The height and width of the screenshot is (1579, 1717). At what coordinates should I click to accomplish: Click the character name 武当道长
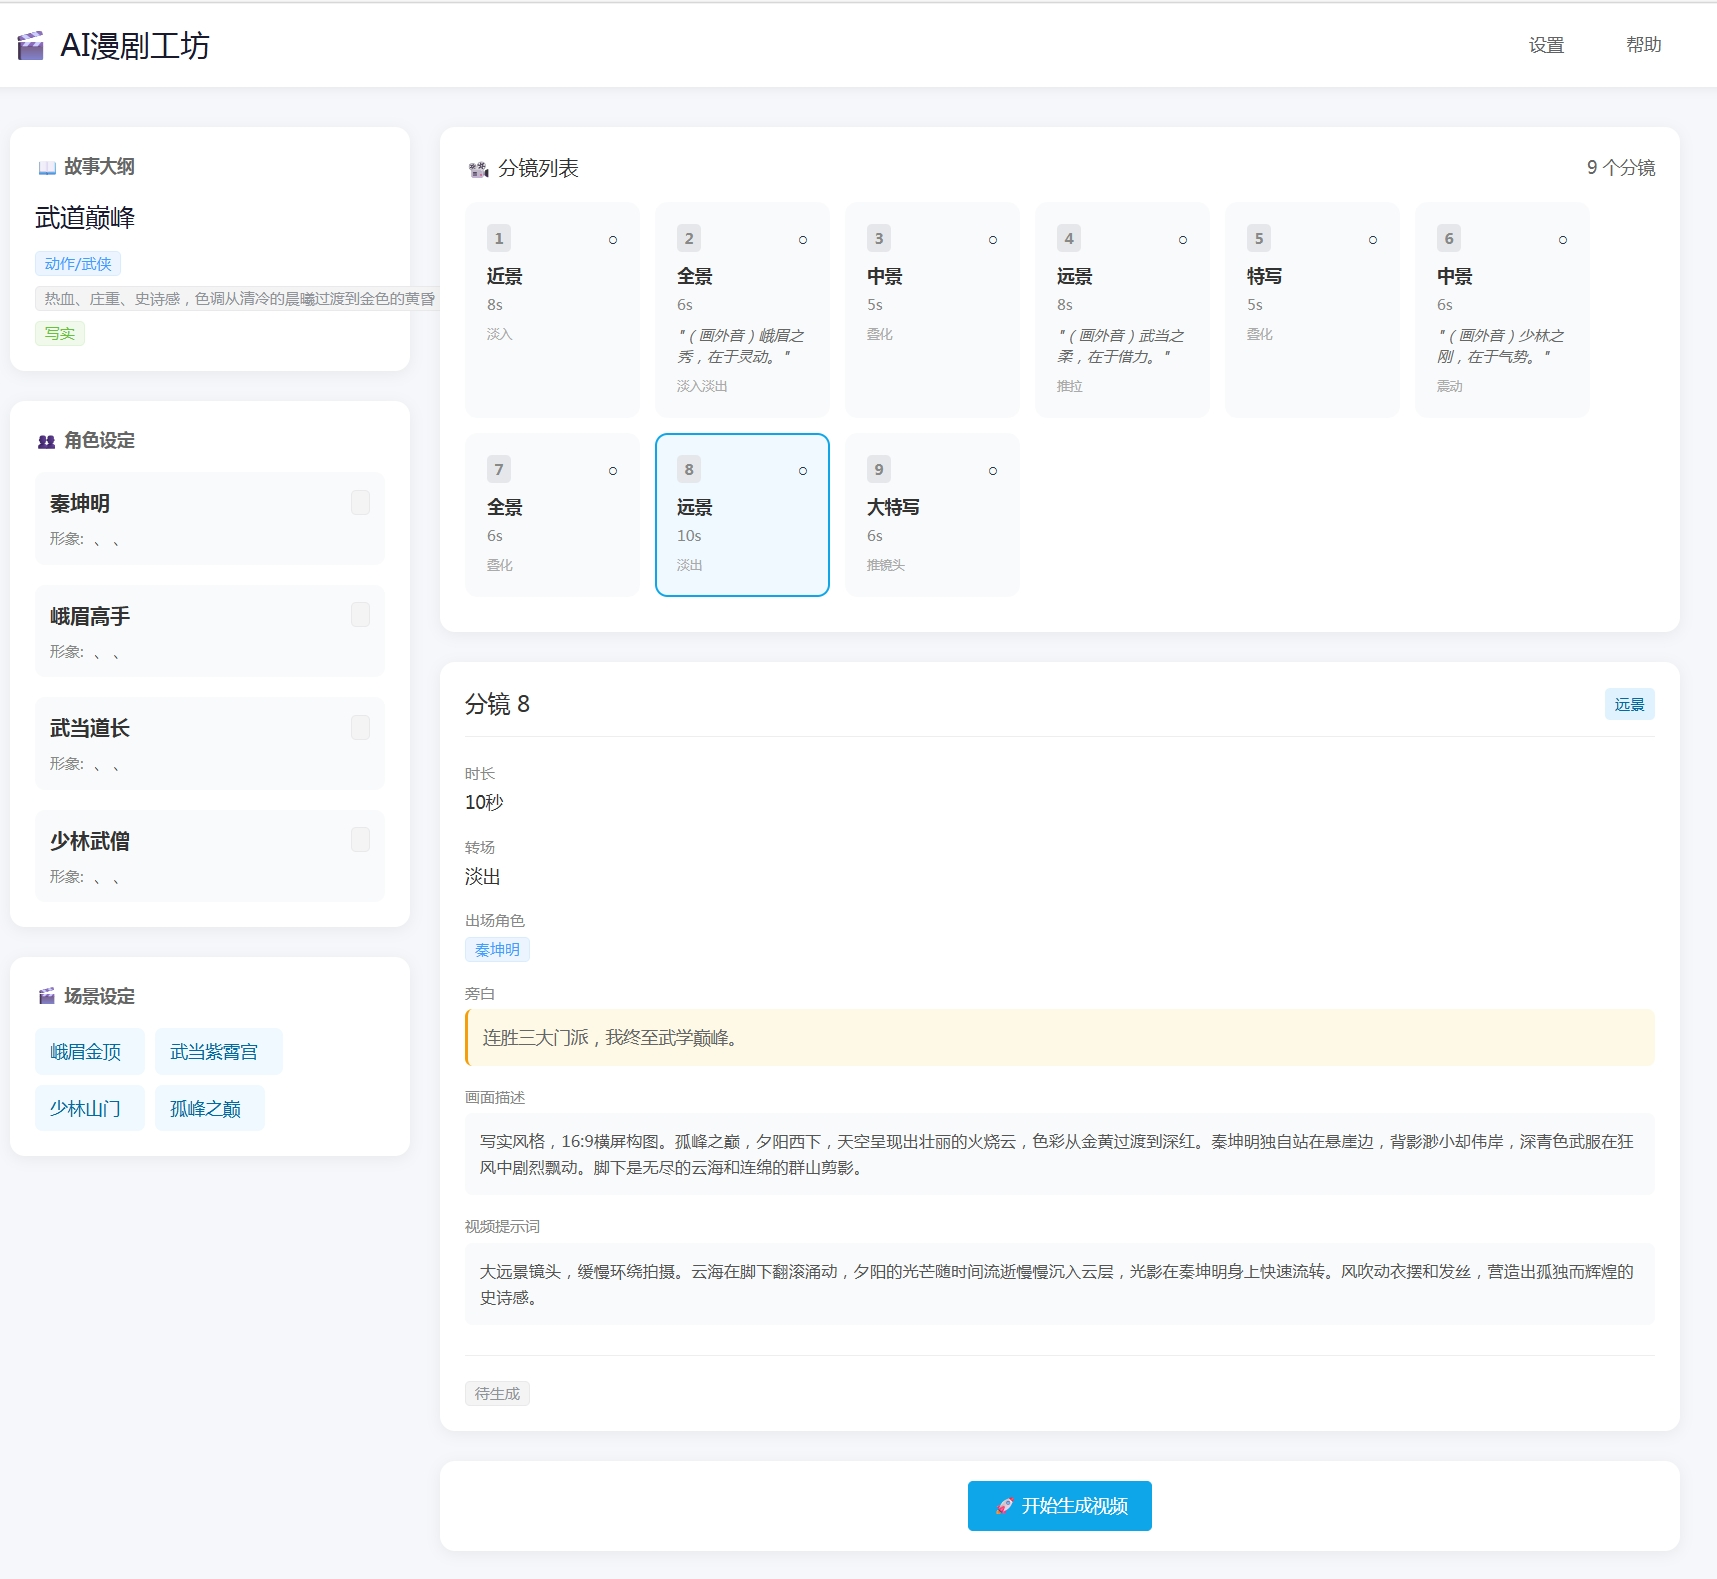(90, 729)
